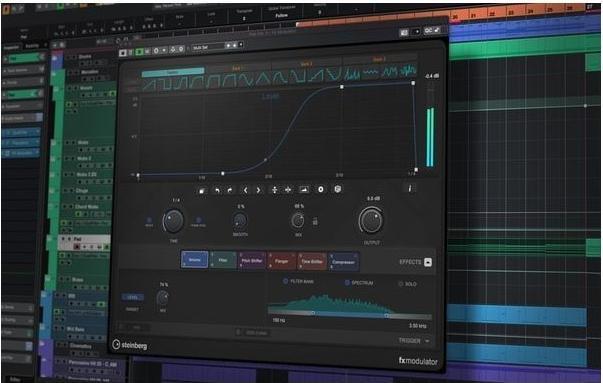
Task: Select the Volume effect module
Action: pos(195,260)
